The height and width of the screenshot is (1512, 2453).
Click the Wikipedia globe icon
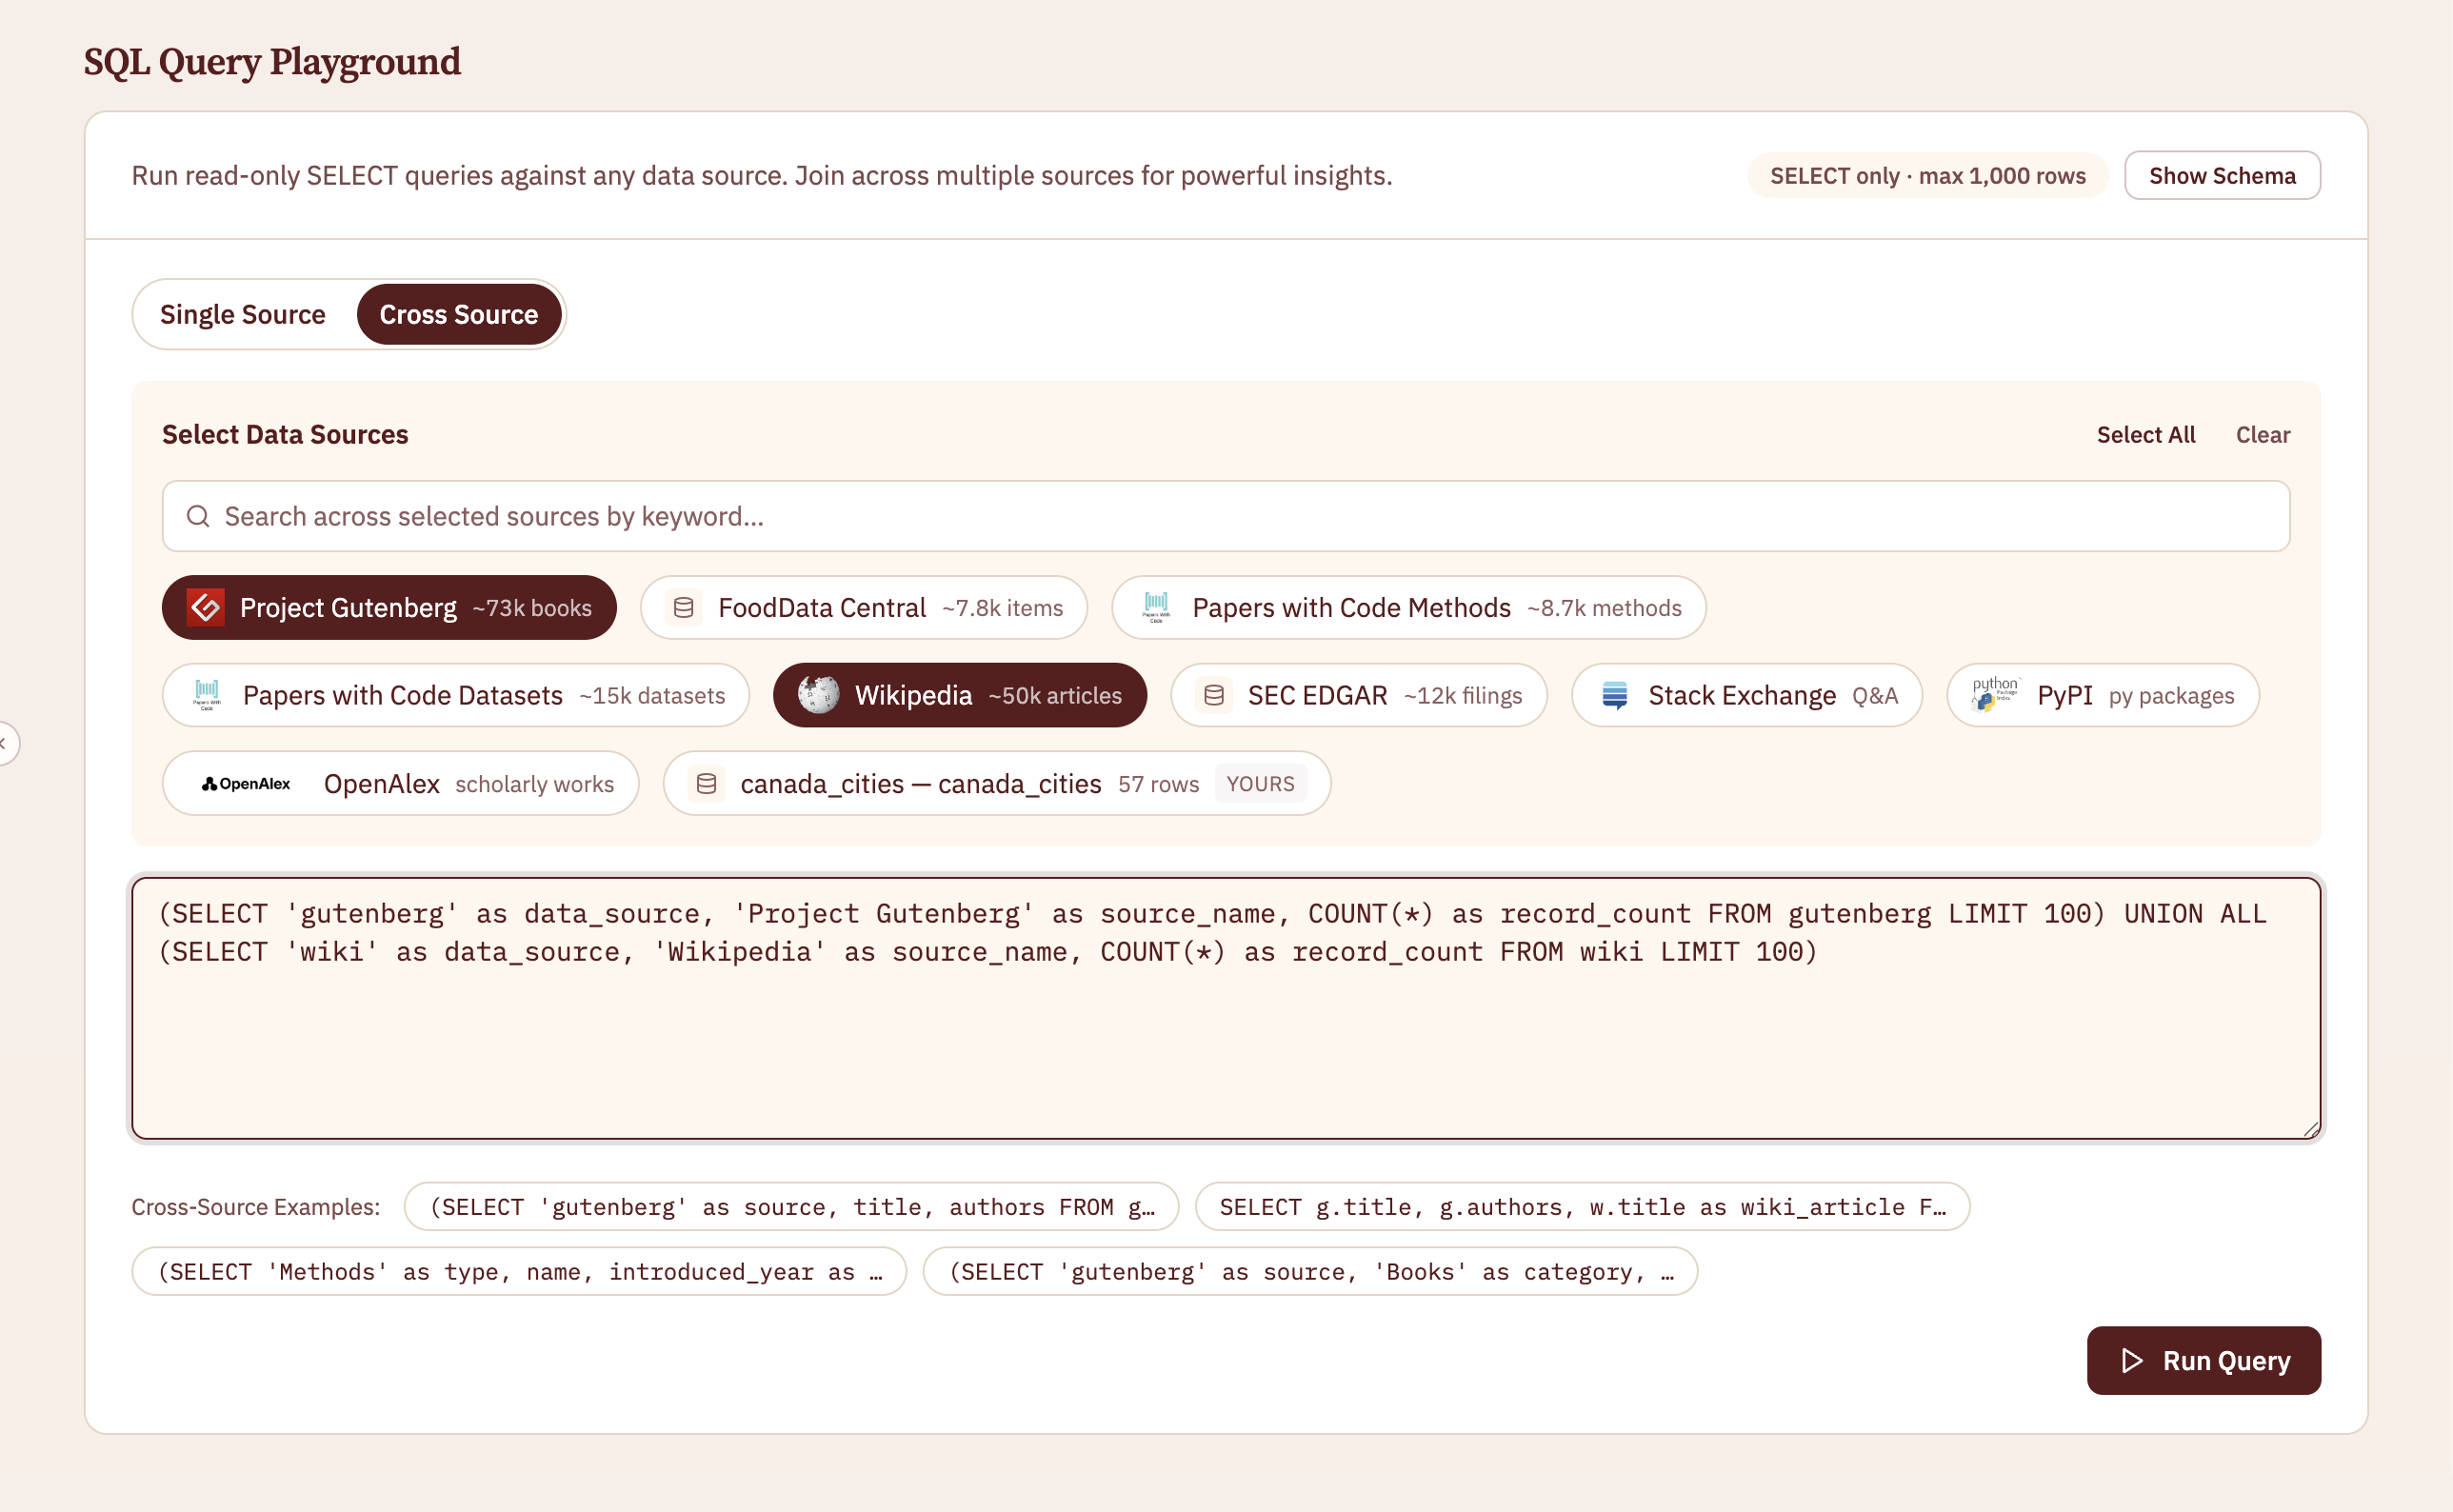[x=818, y=695]
